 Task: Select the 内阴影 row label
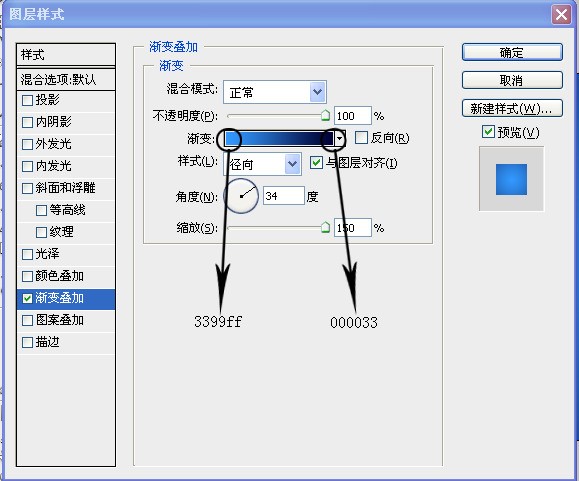(x=54, y=122)
